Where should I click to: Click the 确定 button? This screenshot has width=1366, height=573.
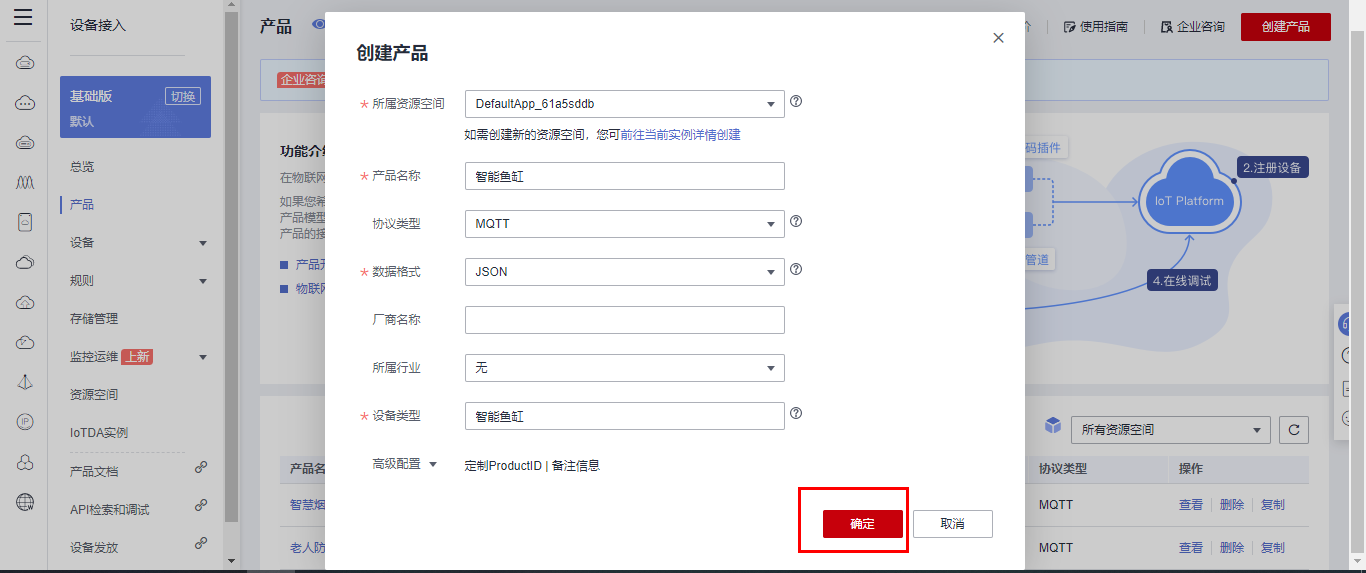862,524
